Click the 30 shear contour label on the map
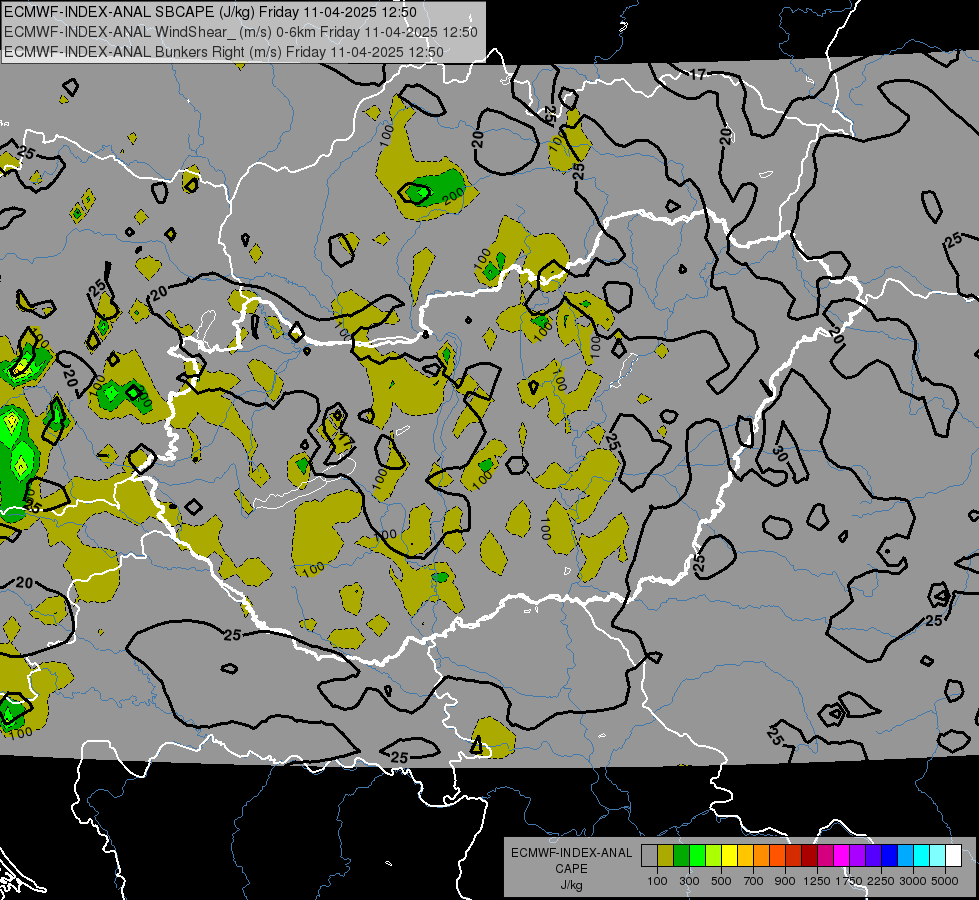This screenshot has width=979, height=900. click(x=779, y=452)
